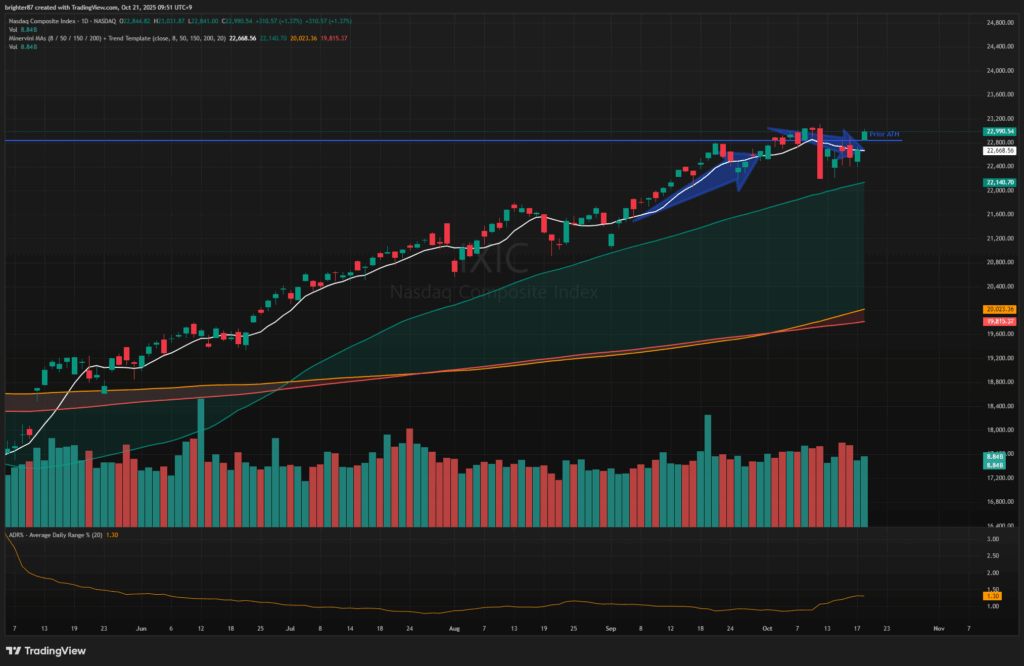The height and width of the screenshot is (666, 1024).
Task: Click the 22,990.54 current price axis label
Action: (1000, 131)
